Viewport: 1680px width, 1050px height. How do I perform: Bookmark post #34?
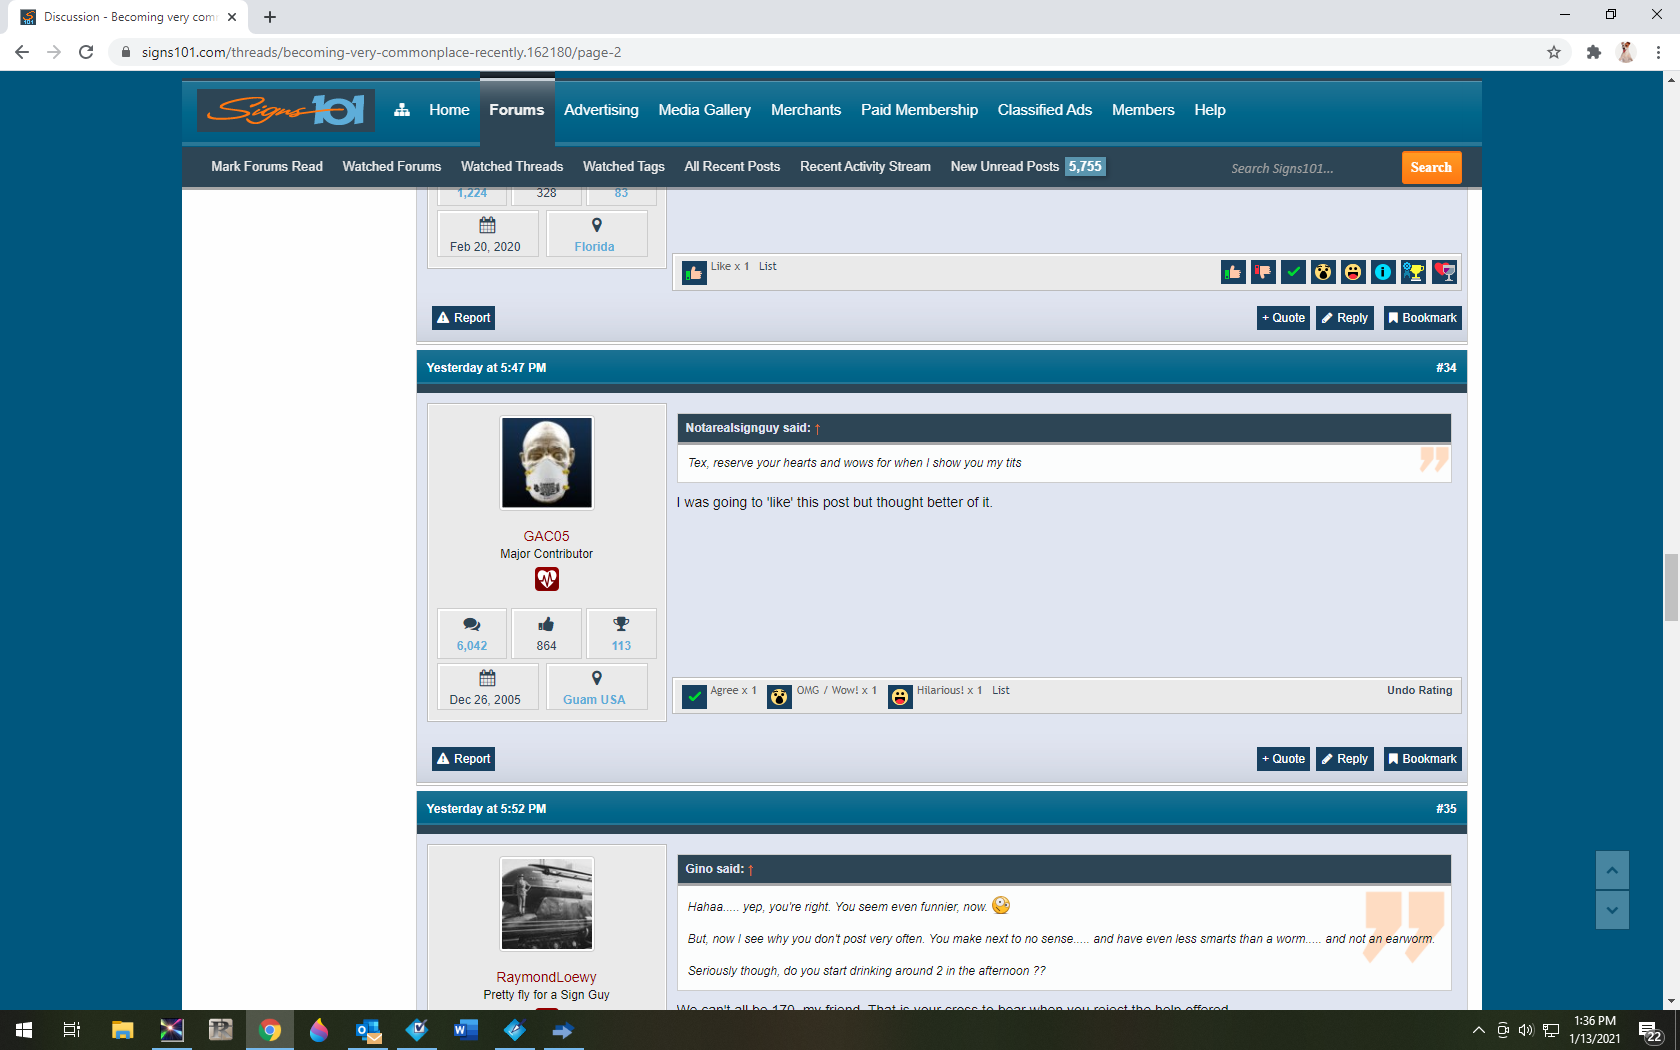pyautogui.click(x=1423, y=759)
